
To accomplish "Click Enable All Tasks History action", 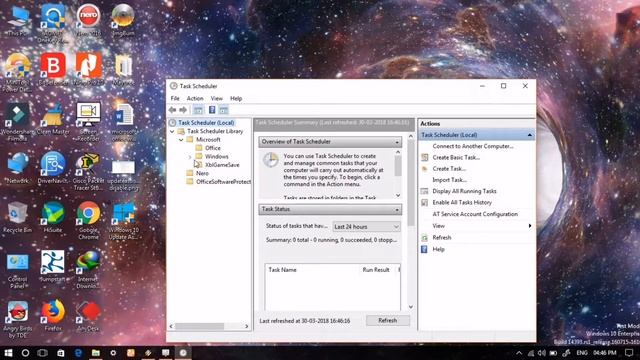I will [x=462, y=202].
